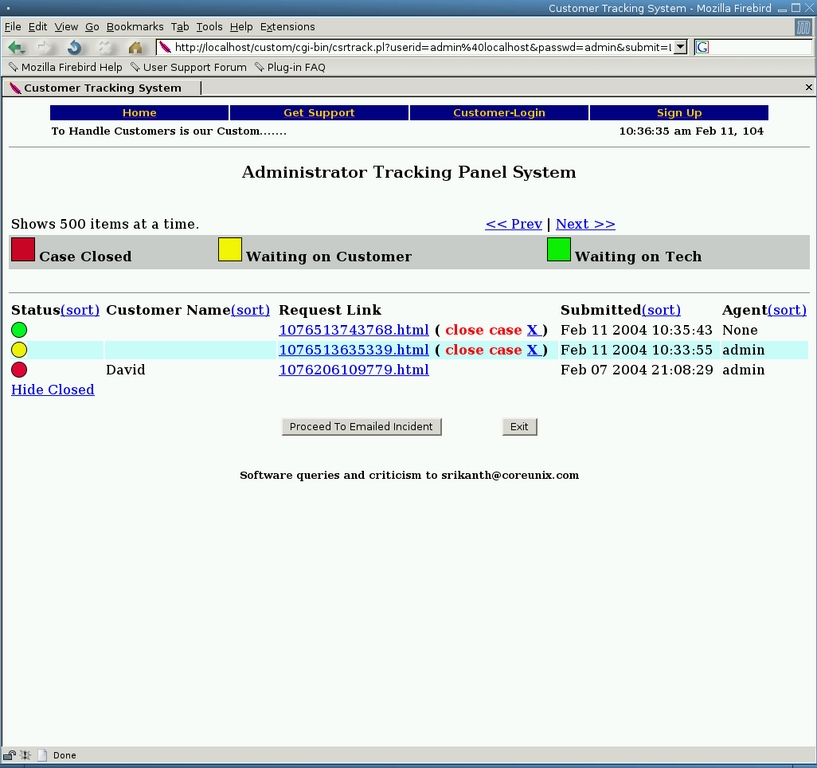Open the Bookmarks menu

click(134, 27)
